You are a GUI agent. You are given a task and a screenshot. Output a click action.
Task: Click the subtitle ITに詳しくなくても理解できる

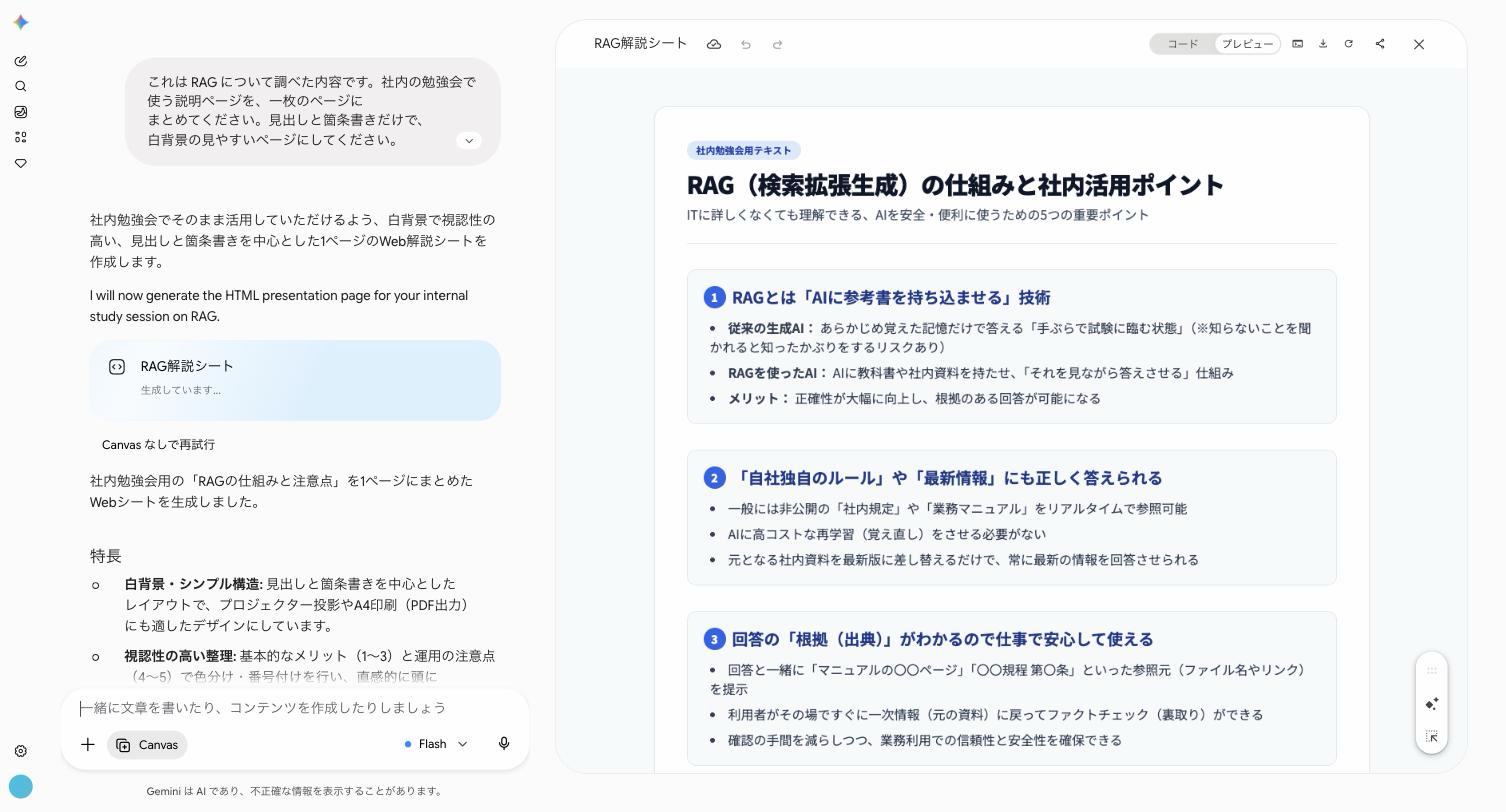[917, 215]
